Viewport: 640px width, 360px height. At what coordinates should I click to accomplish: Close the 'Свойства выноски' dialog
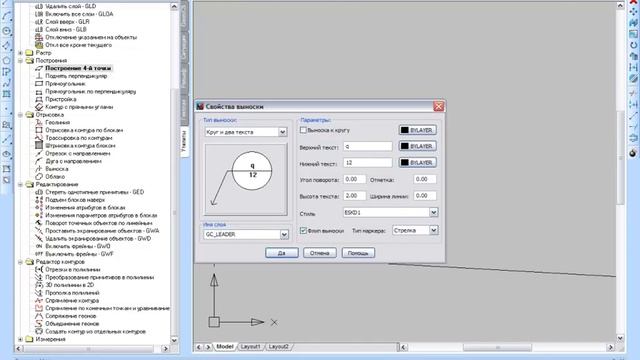tap(438, 107)
